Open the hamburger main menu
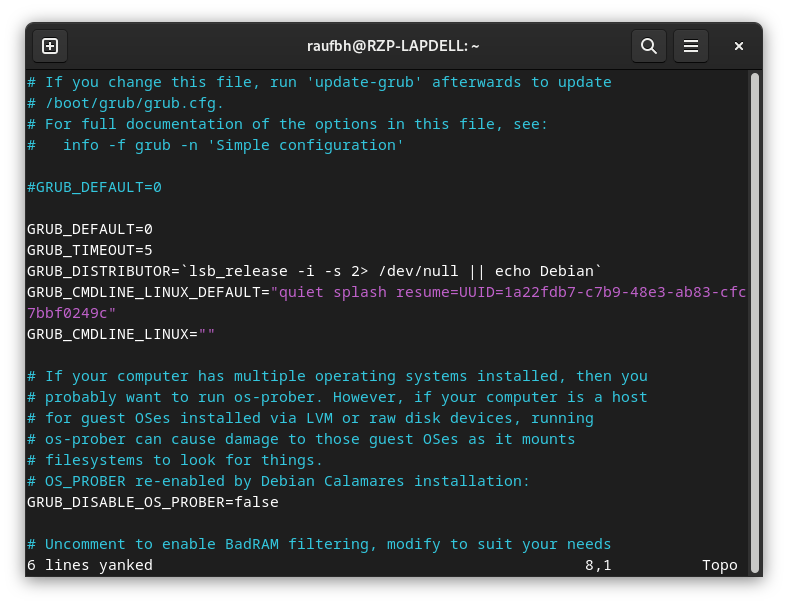The width and height of the screenshot is (788, 605). pyautogui.click(x=691, y=46)
